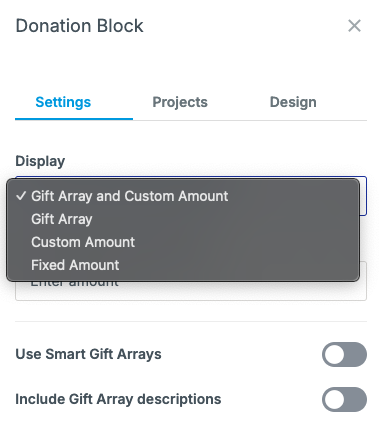Enable the Use Smart Gift Arrays switch
380x421 pixels.
coord(344,354)
